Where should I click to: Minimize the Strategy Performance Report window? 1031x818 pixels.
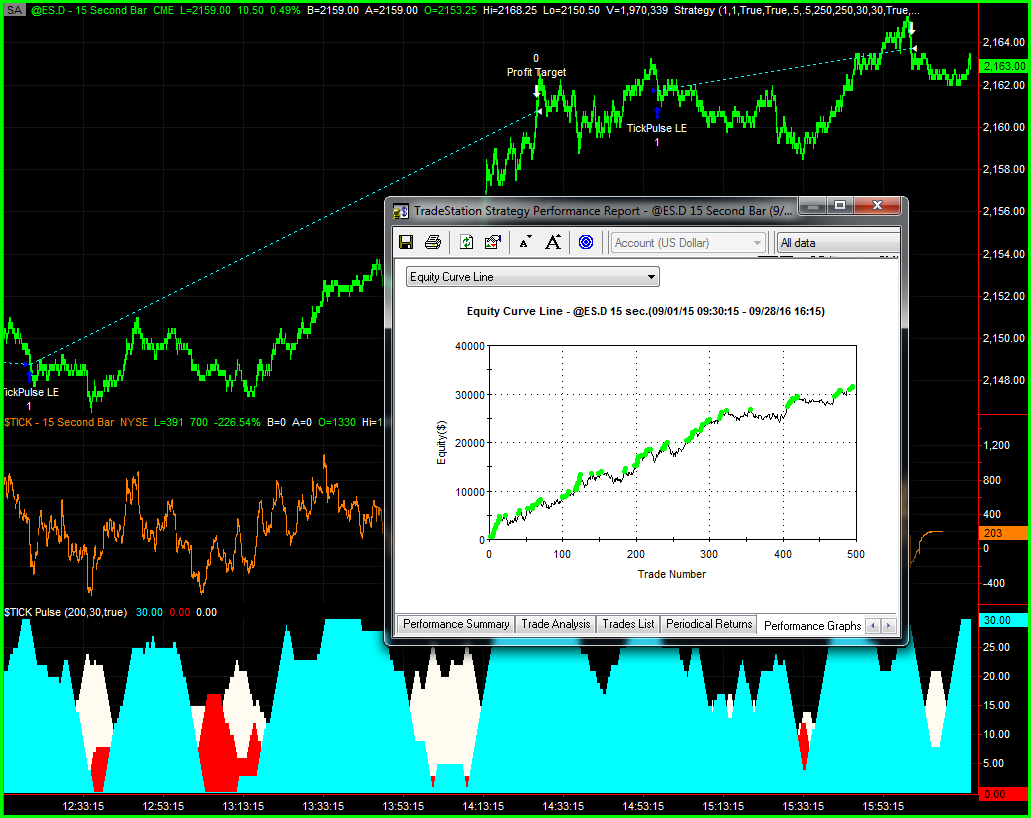pos(813,206)
